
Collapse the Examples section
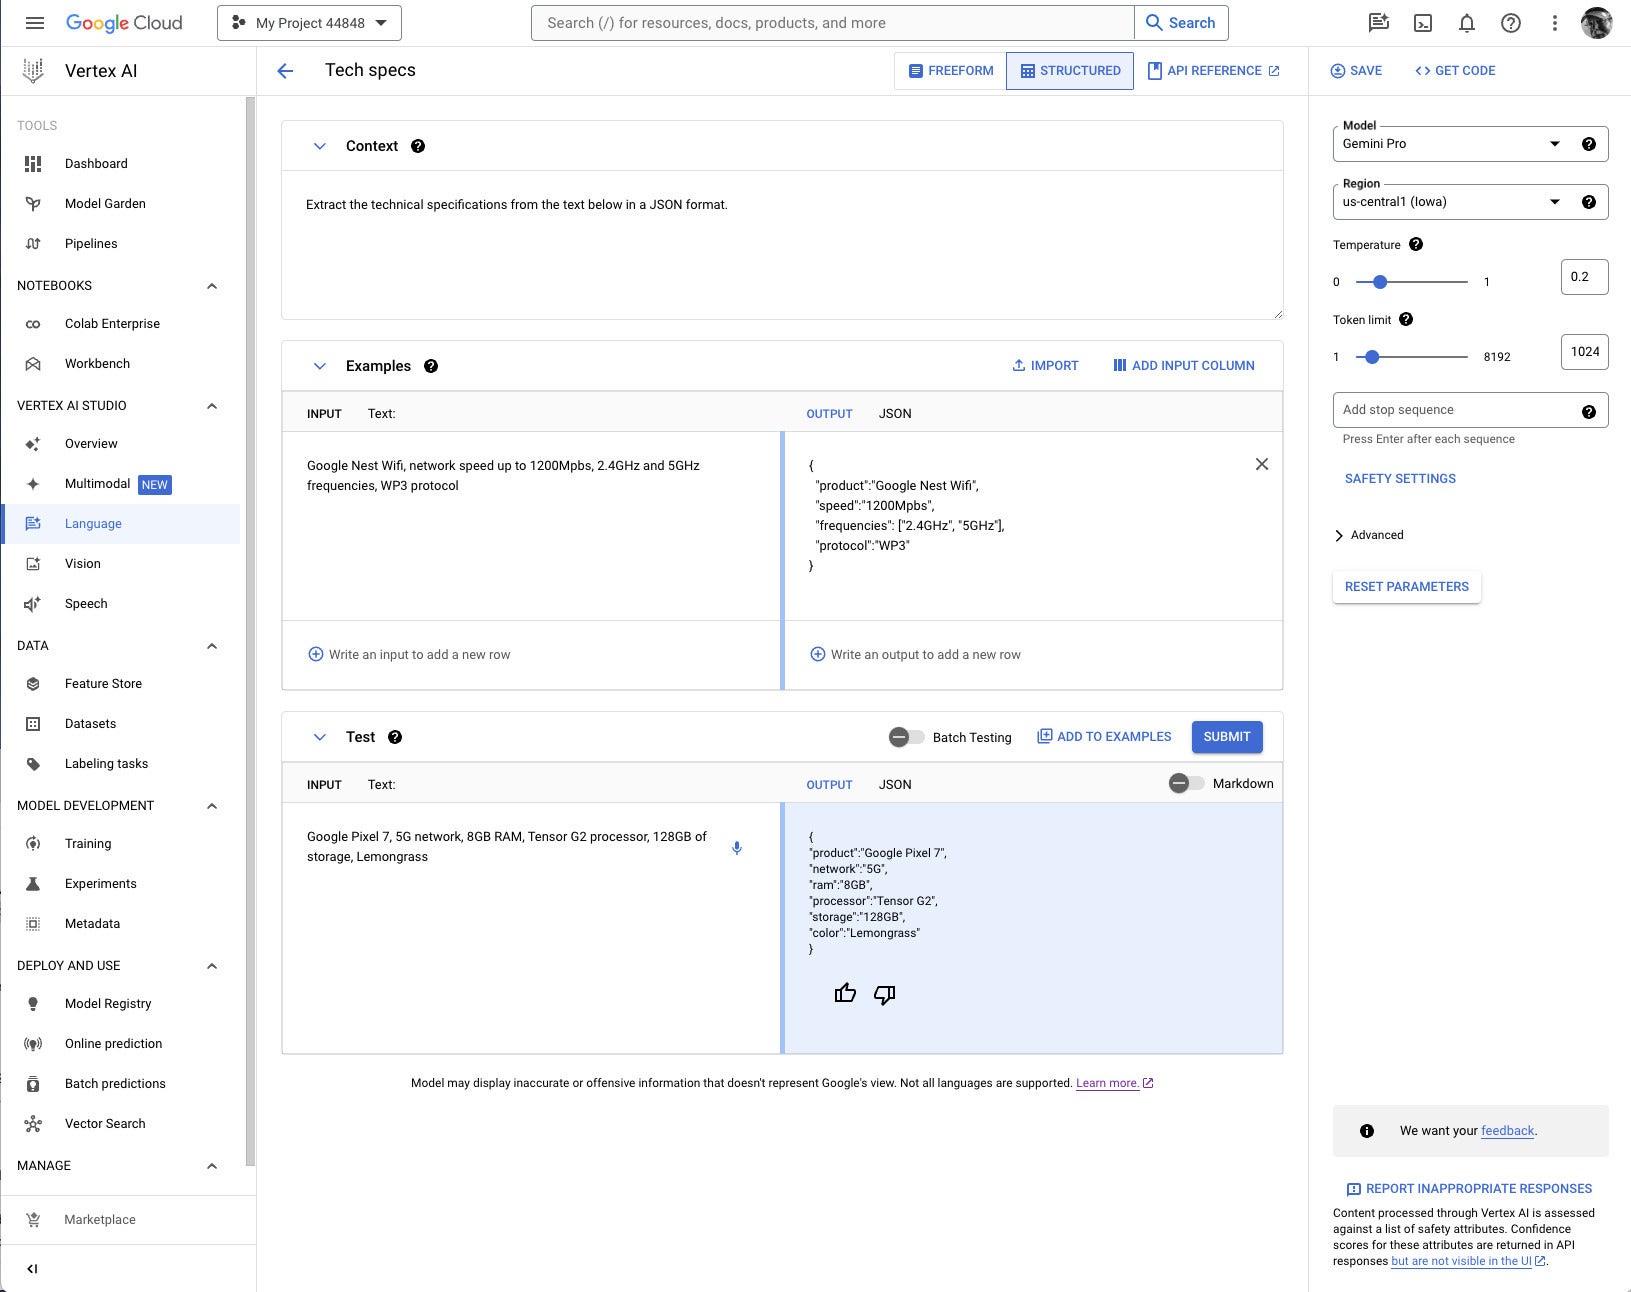[x=320, y=366]
